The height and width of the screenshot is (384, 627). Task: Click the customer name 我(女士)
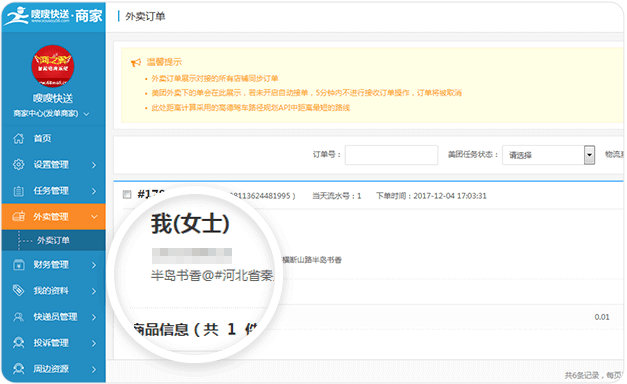tap(190, 223)
